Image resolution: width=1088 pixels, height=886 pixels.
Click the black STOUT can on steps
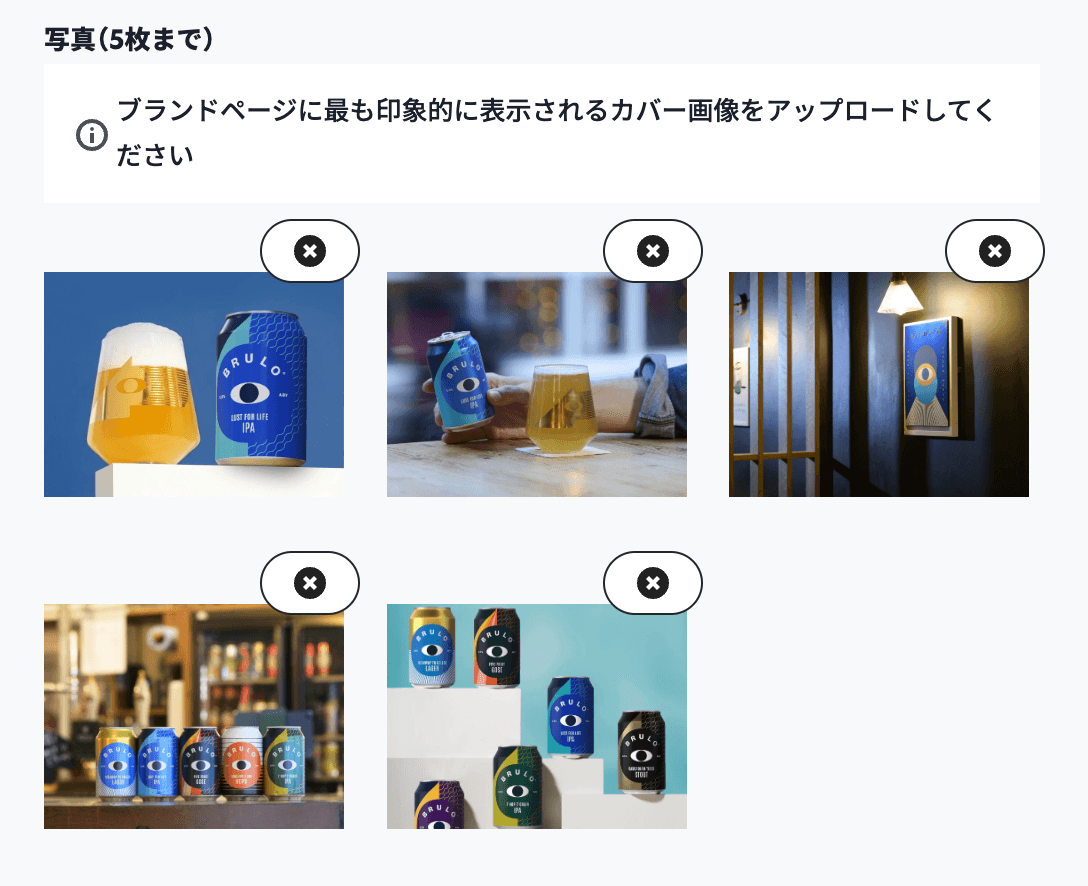tap(641, 752)
